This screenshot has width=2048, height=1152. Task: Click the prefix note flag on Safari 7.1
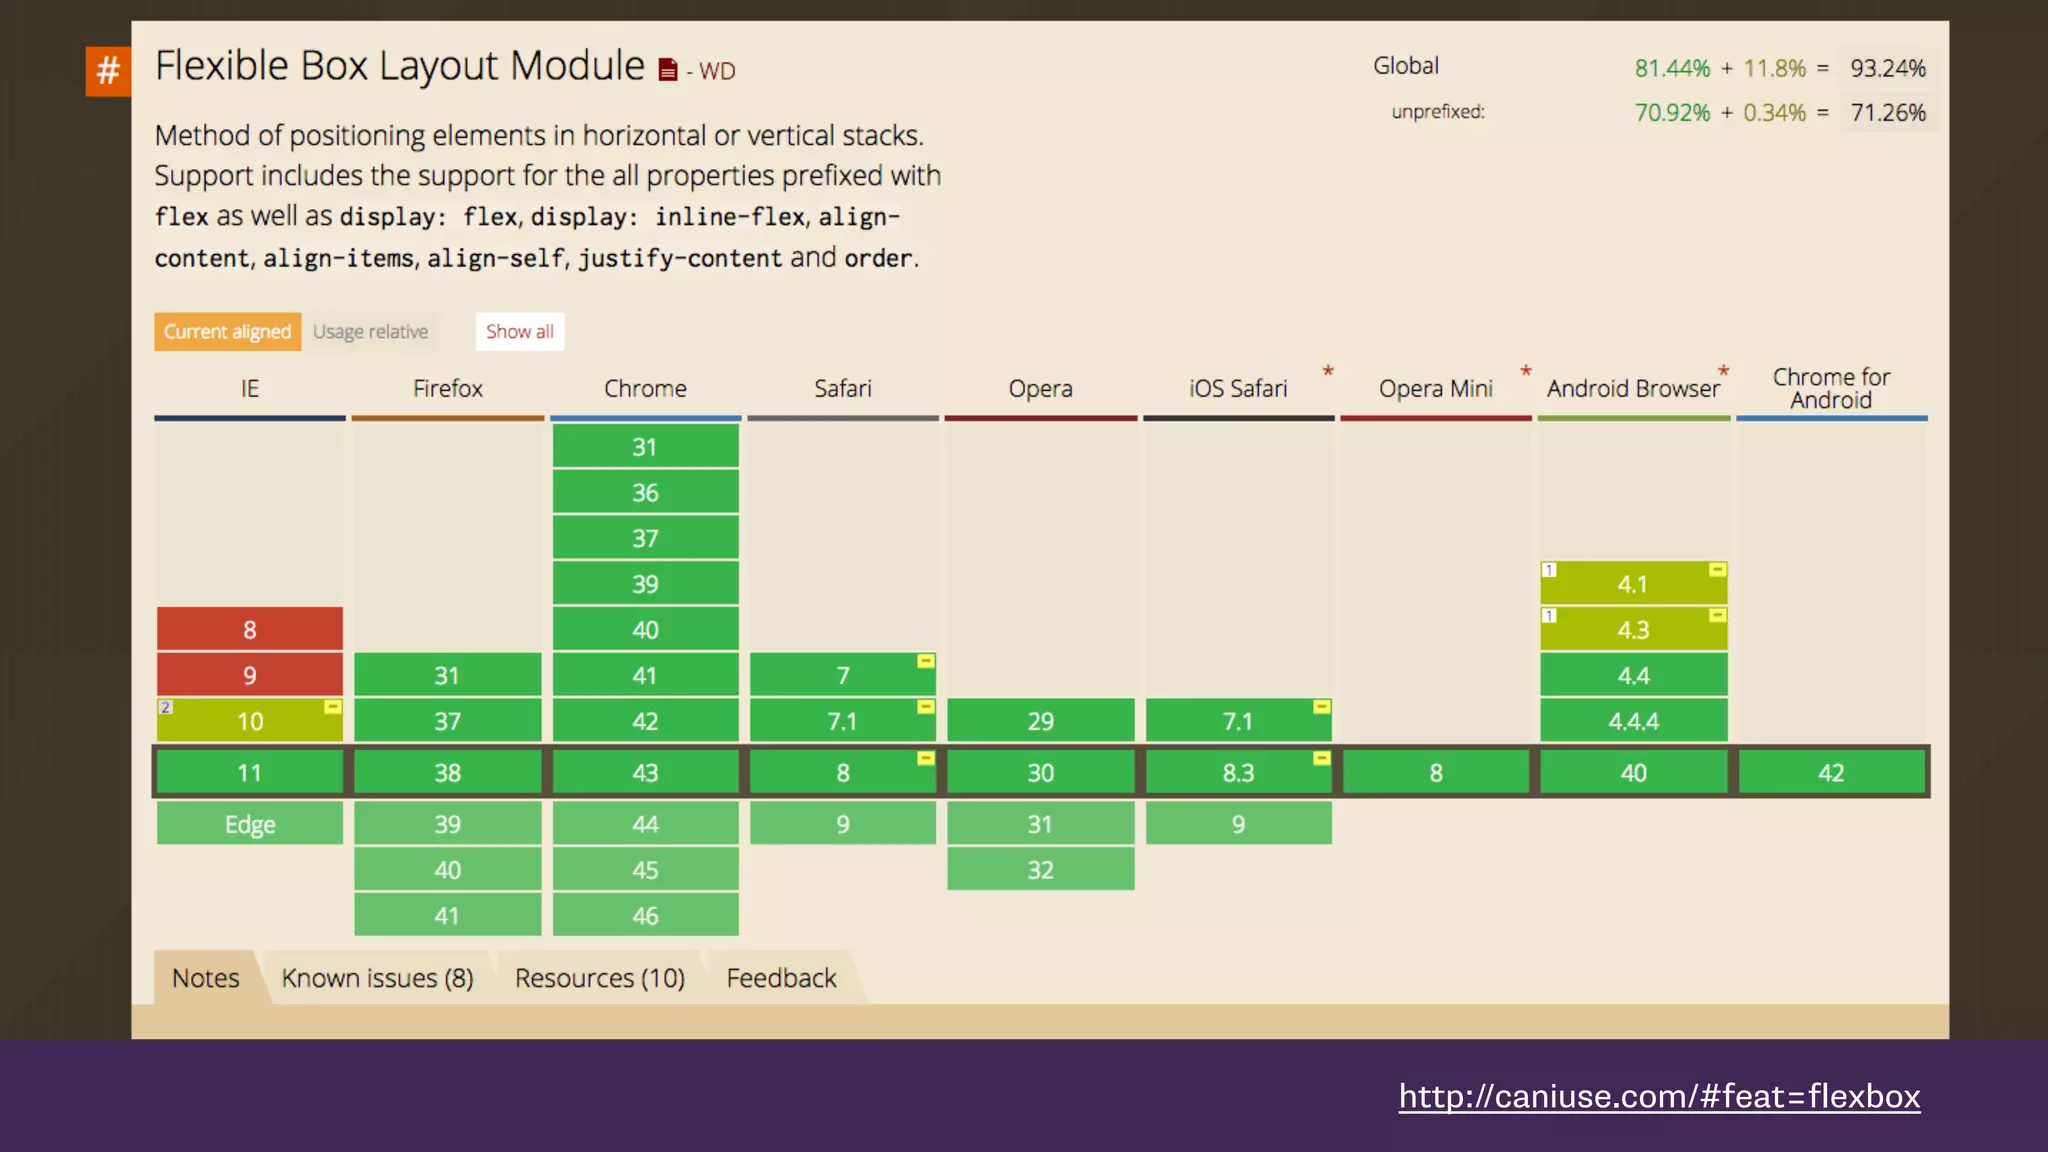926,707
